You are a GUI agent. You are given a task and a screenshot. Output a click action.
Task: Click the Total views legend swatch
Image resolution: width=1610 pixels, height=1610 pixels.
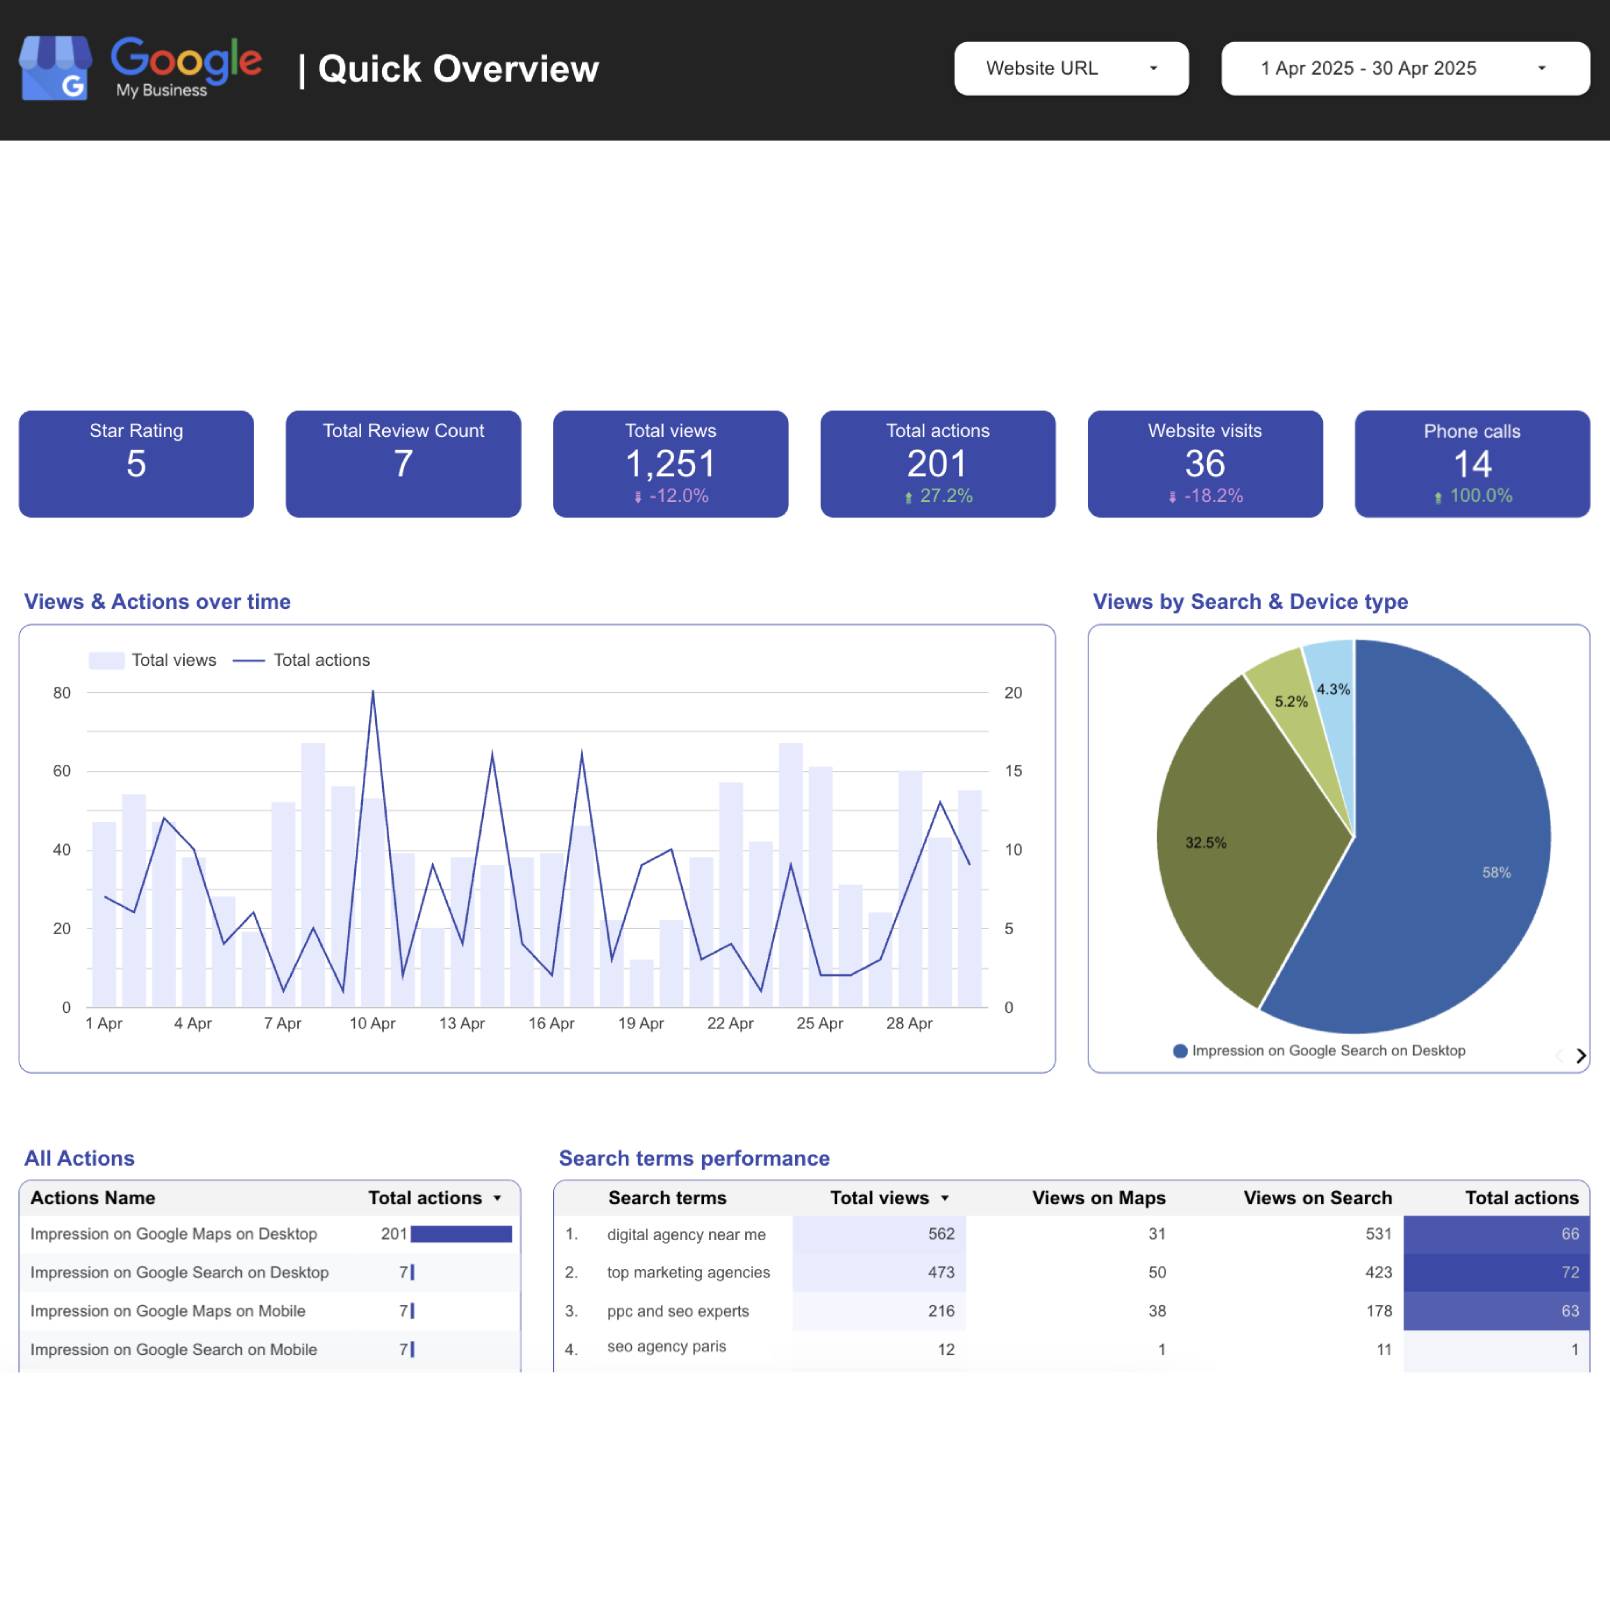coord(106,660)
